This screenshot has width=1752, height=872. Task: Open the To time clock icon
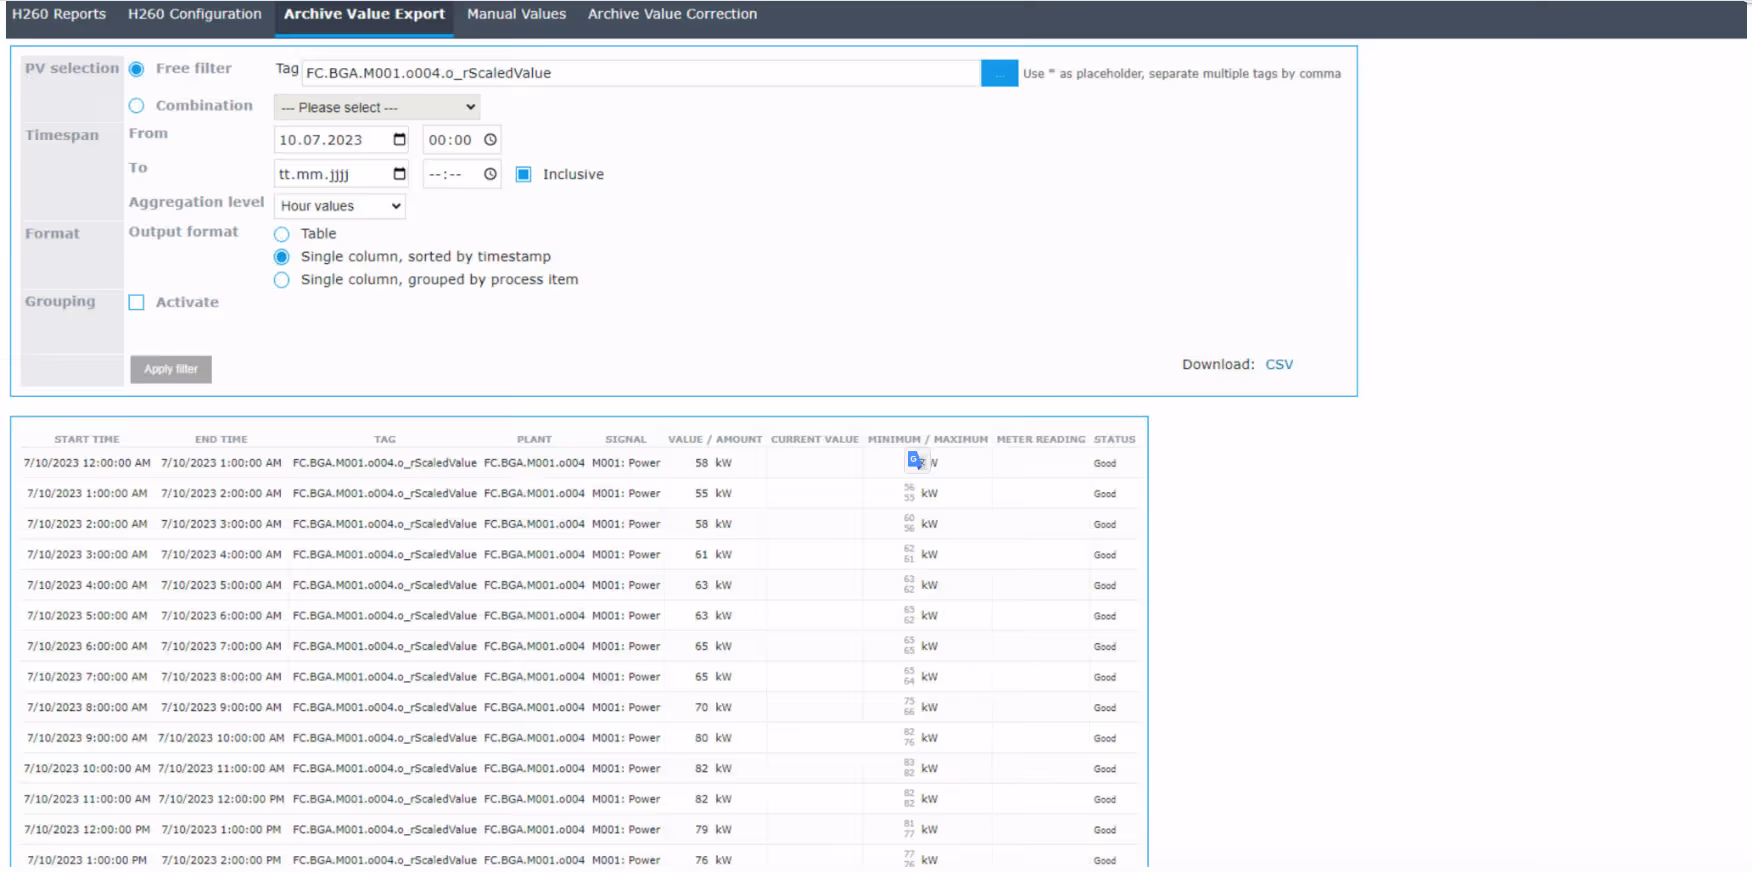pos(490,174)
